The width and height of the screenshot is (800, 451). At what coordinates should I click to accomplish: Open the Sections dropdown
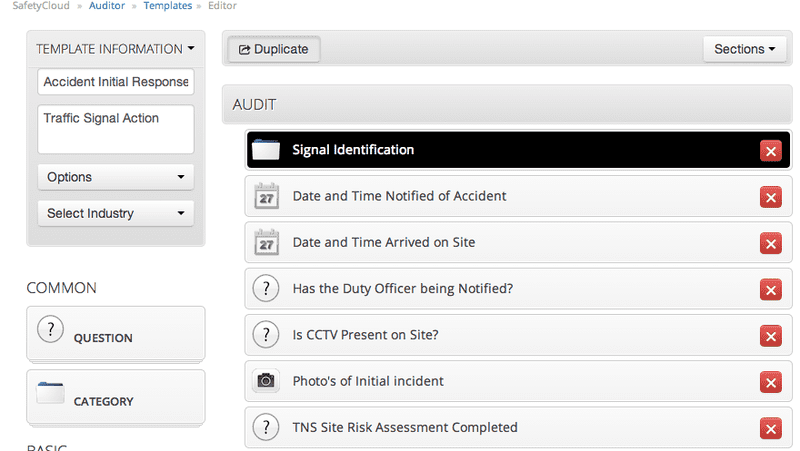coord(745,49)
